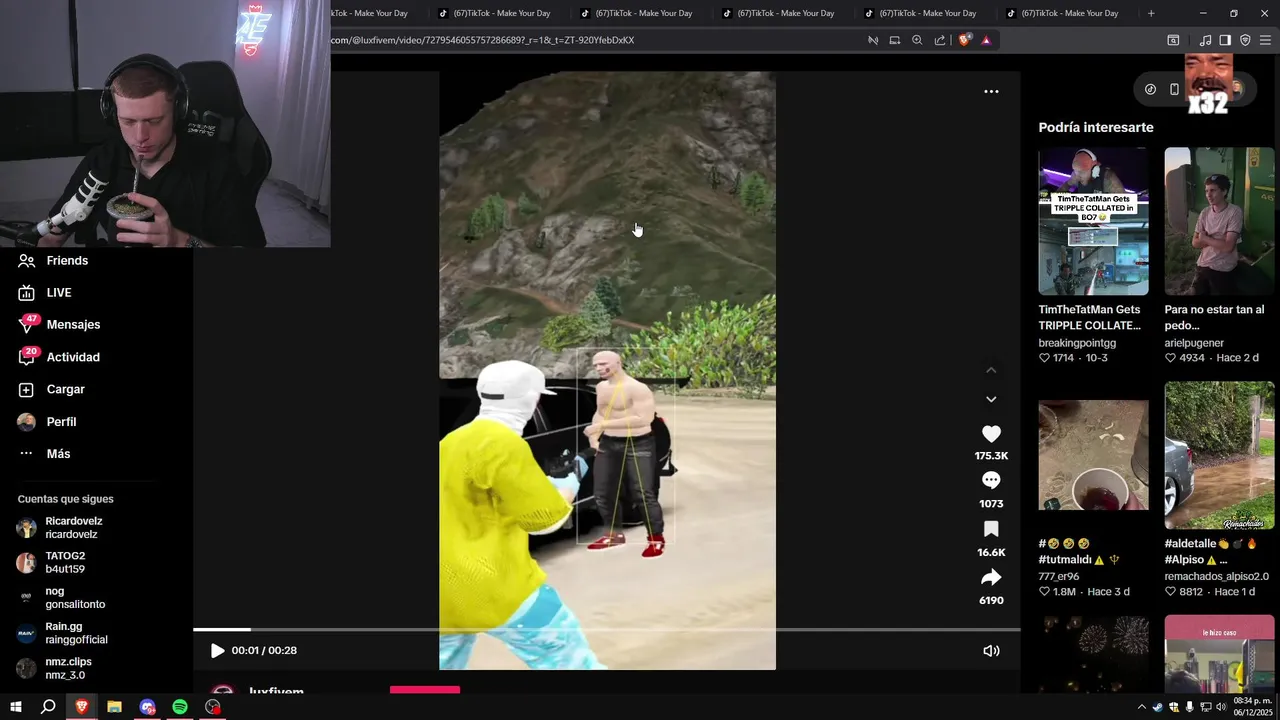Screen dimensions: 1280x720
Task: Expand hidden system tray icons
Action: pos(1142,707)
